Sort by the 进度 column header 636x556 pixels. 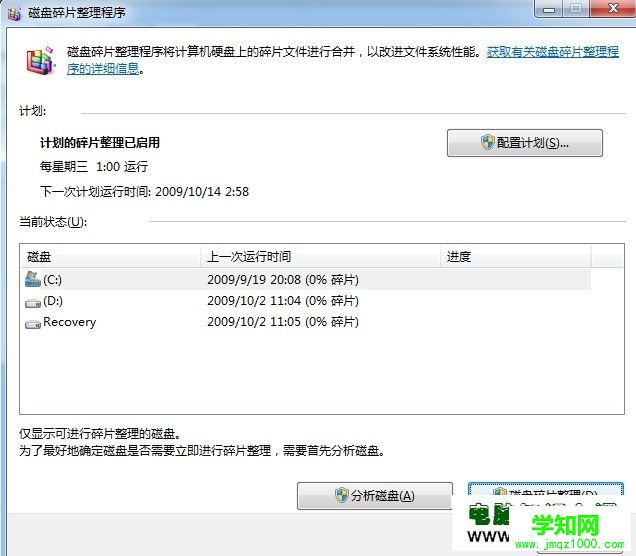pyautogui.click(x=516, y=256)
